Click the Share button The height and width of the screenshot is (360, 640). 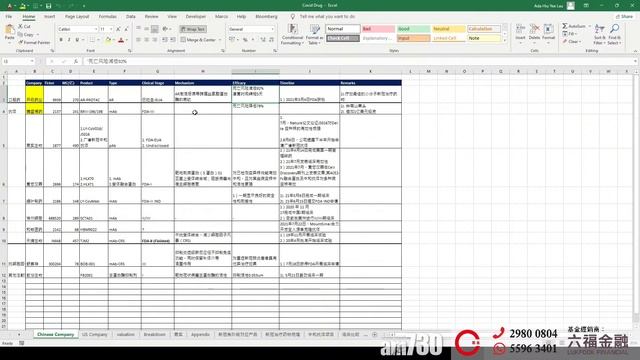point(625,17)
